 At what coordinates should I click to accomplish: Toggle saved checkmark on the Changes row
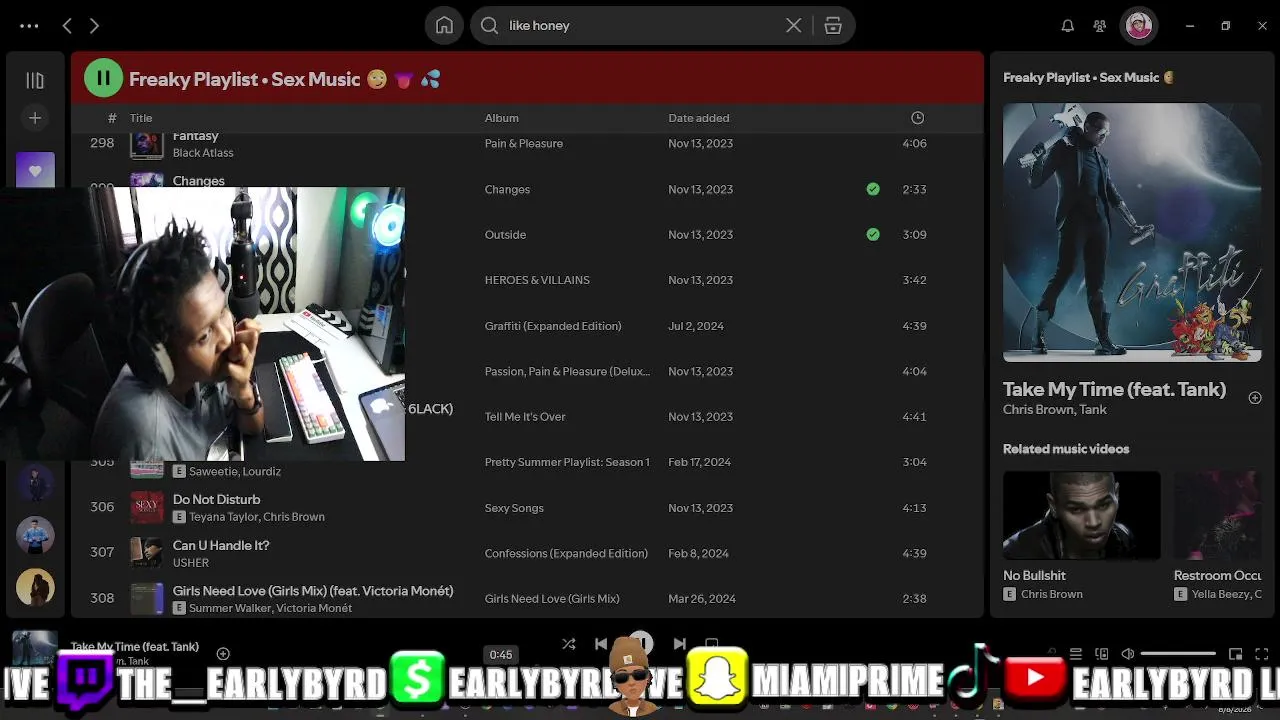pyautogui.click(x=873, y=189)
